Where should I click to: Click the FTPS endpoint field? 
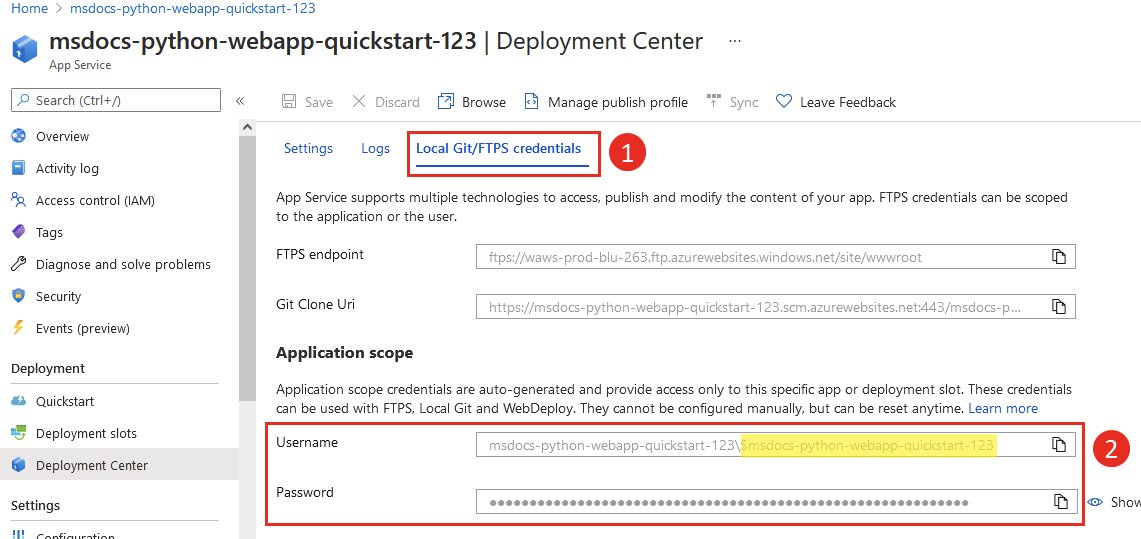pyautogui.click(x=776, y=257)
